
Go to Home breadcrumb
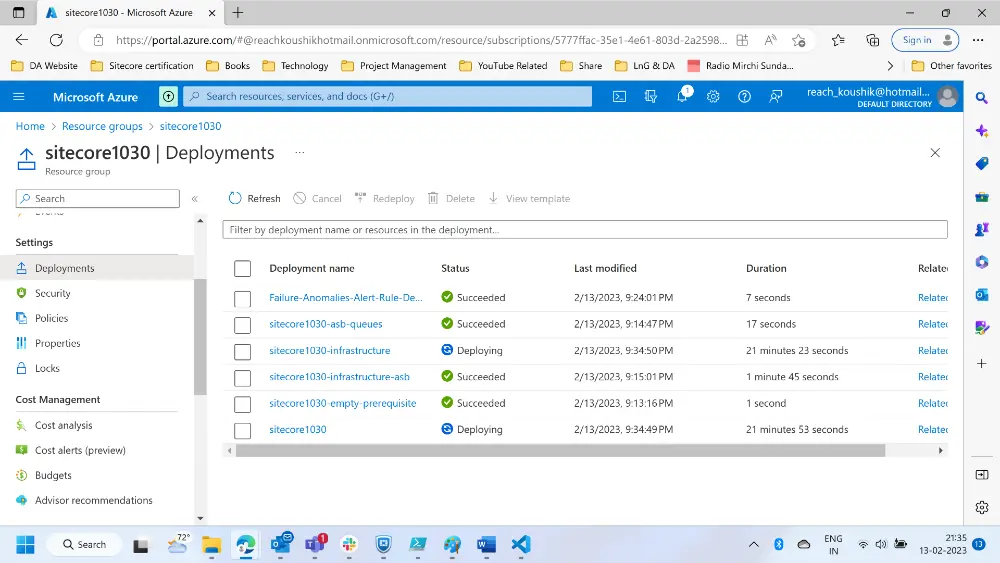(x=30, y=126)
